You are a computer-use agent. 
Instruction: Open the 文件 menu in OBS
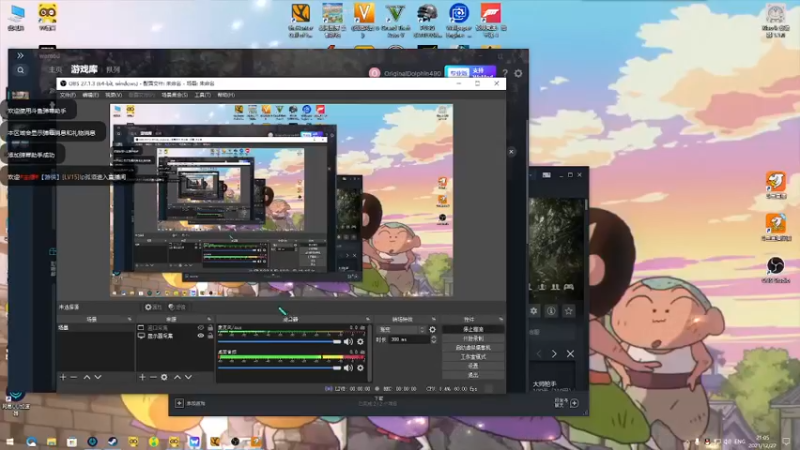(67, 95)
